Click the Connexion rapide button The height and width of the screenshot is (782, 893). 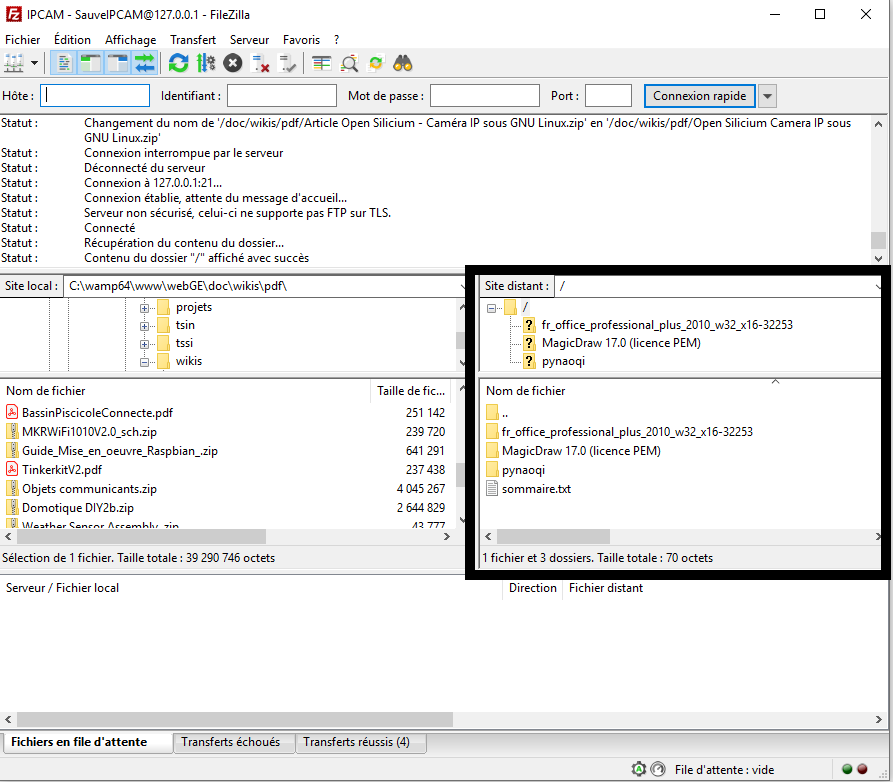tap(699, 96)
